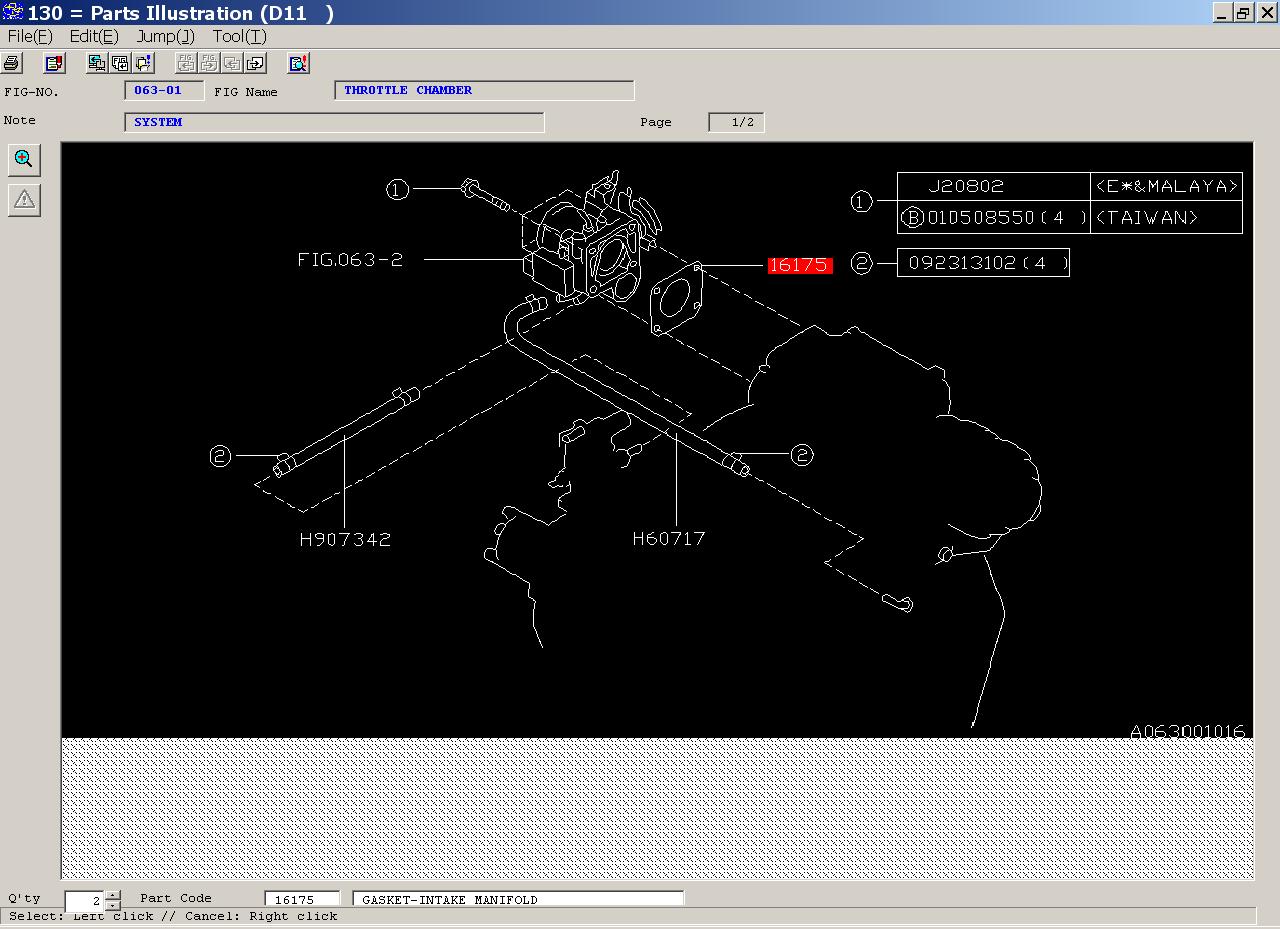Click the magnifier search document toolbar icon
The width and height of the screenshot is (1280, 929).
click(x=298, y=63)
